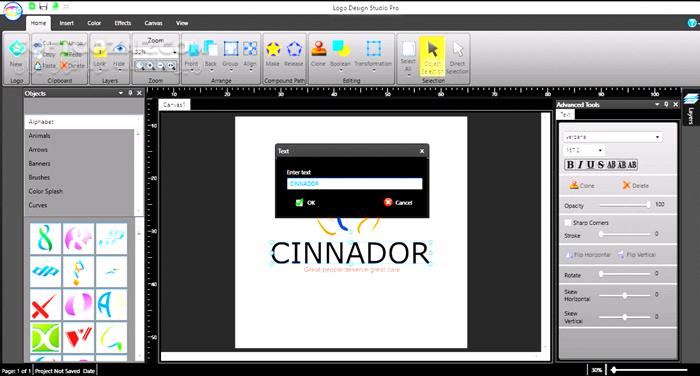The height and width of the screenshot is (376, 700).
Task: Adjust the Skew Horizontal slider
Action: click(625, 295)
